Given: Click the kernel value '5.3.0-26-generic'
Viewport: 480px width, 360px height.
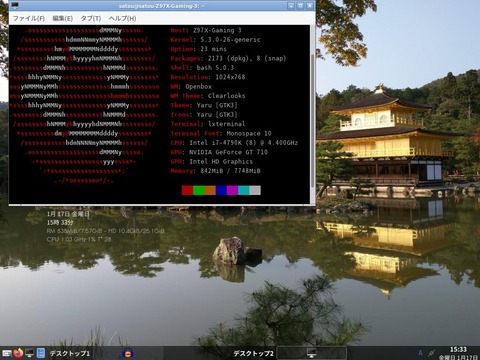Looking at the screenshot, I should 230,40.
